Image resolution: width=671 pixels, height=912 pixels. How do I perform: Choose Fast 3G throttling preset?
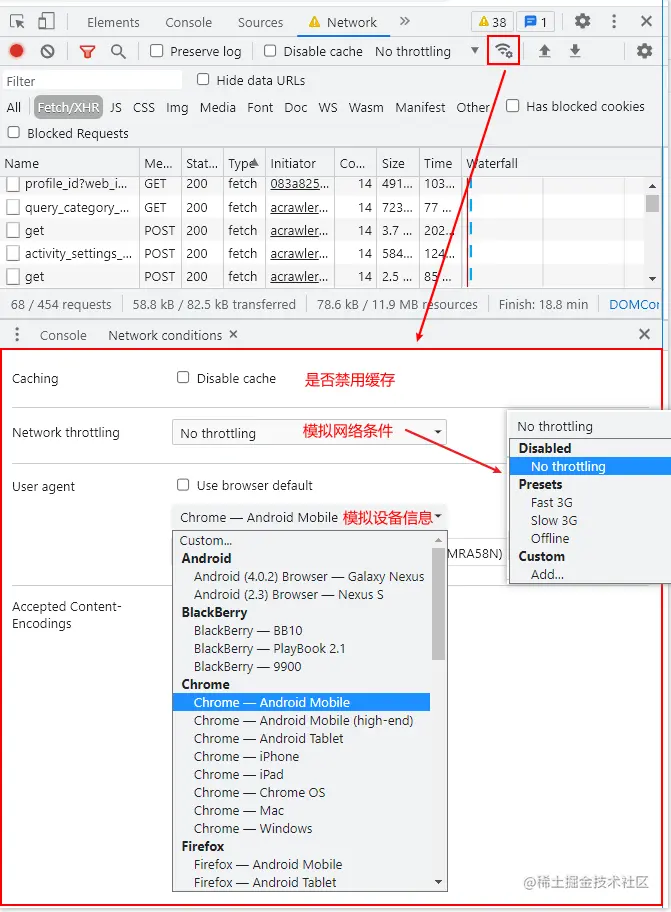click(551, 503)
